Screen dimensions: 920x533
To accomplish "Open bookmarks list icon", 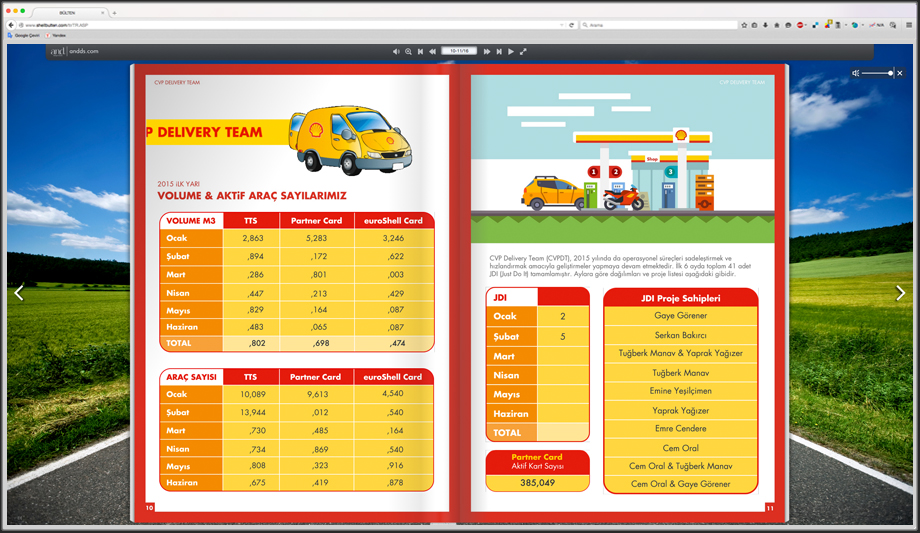I will (755, 25).
